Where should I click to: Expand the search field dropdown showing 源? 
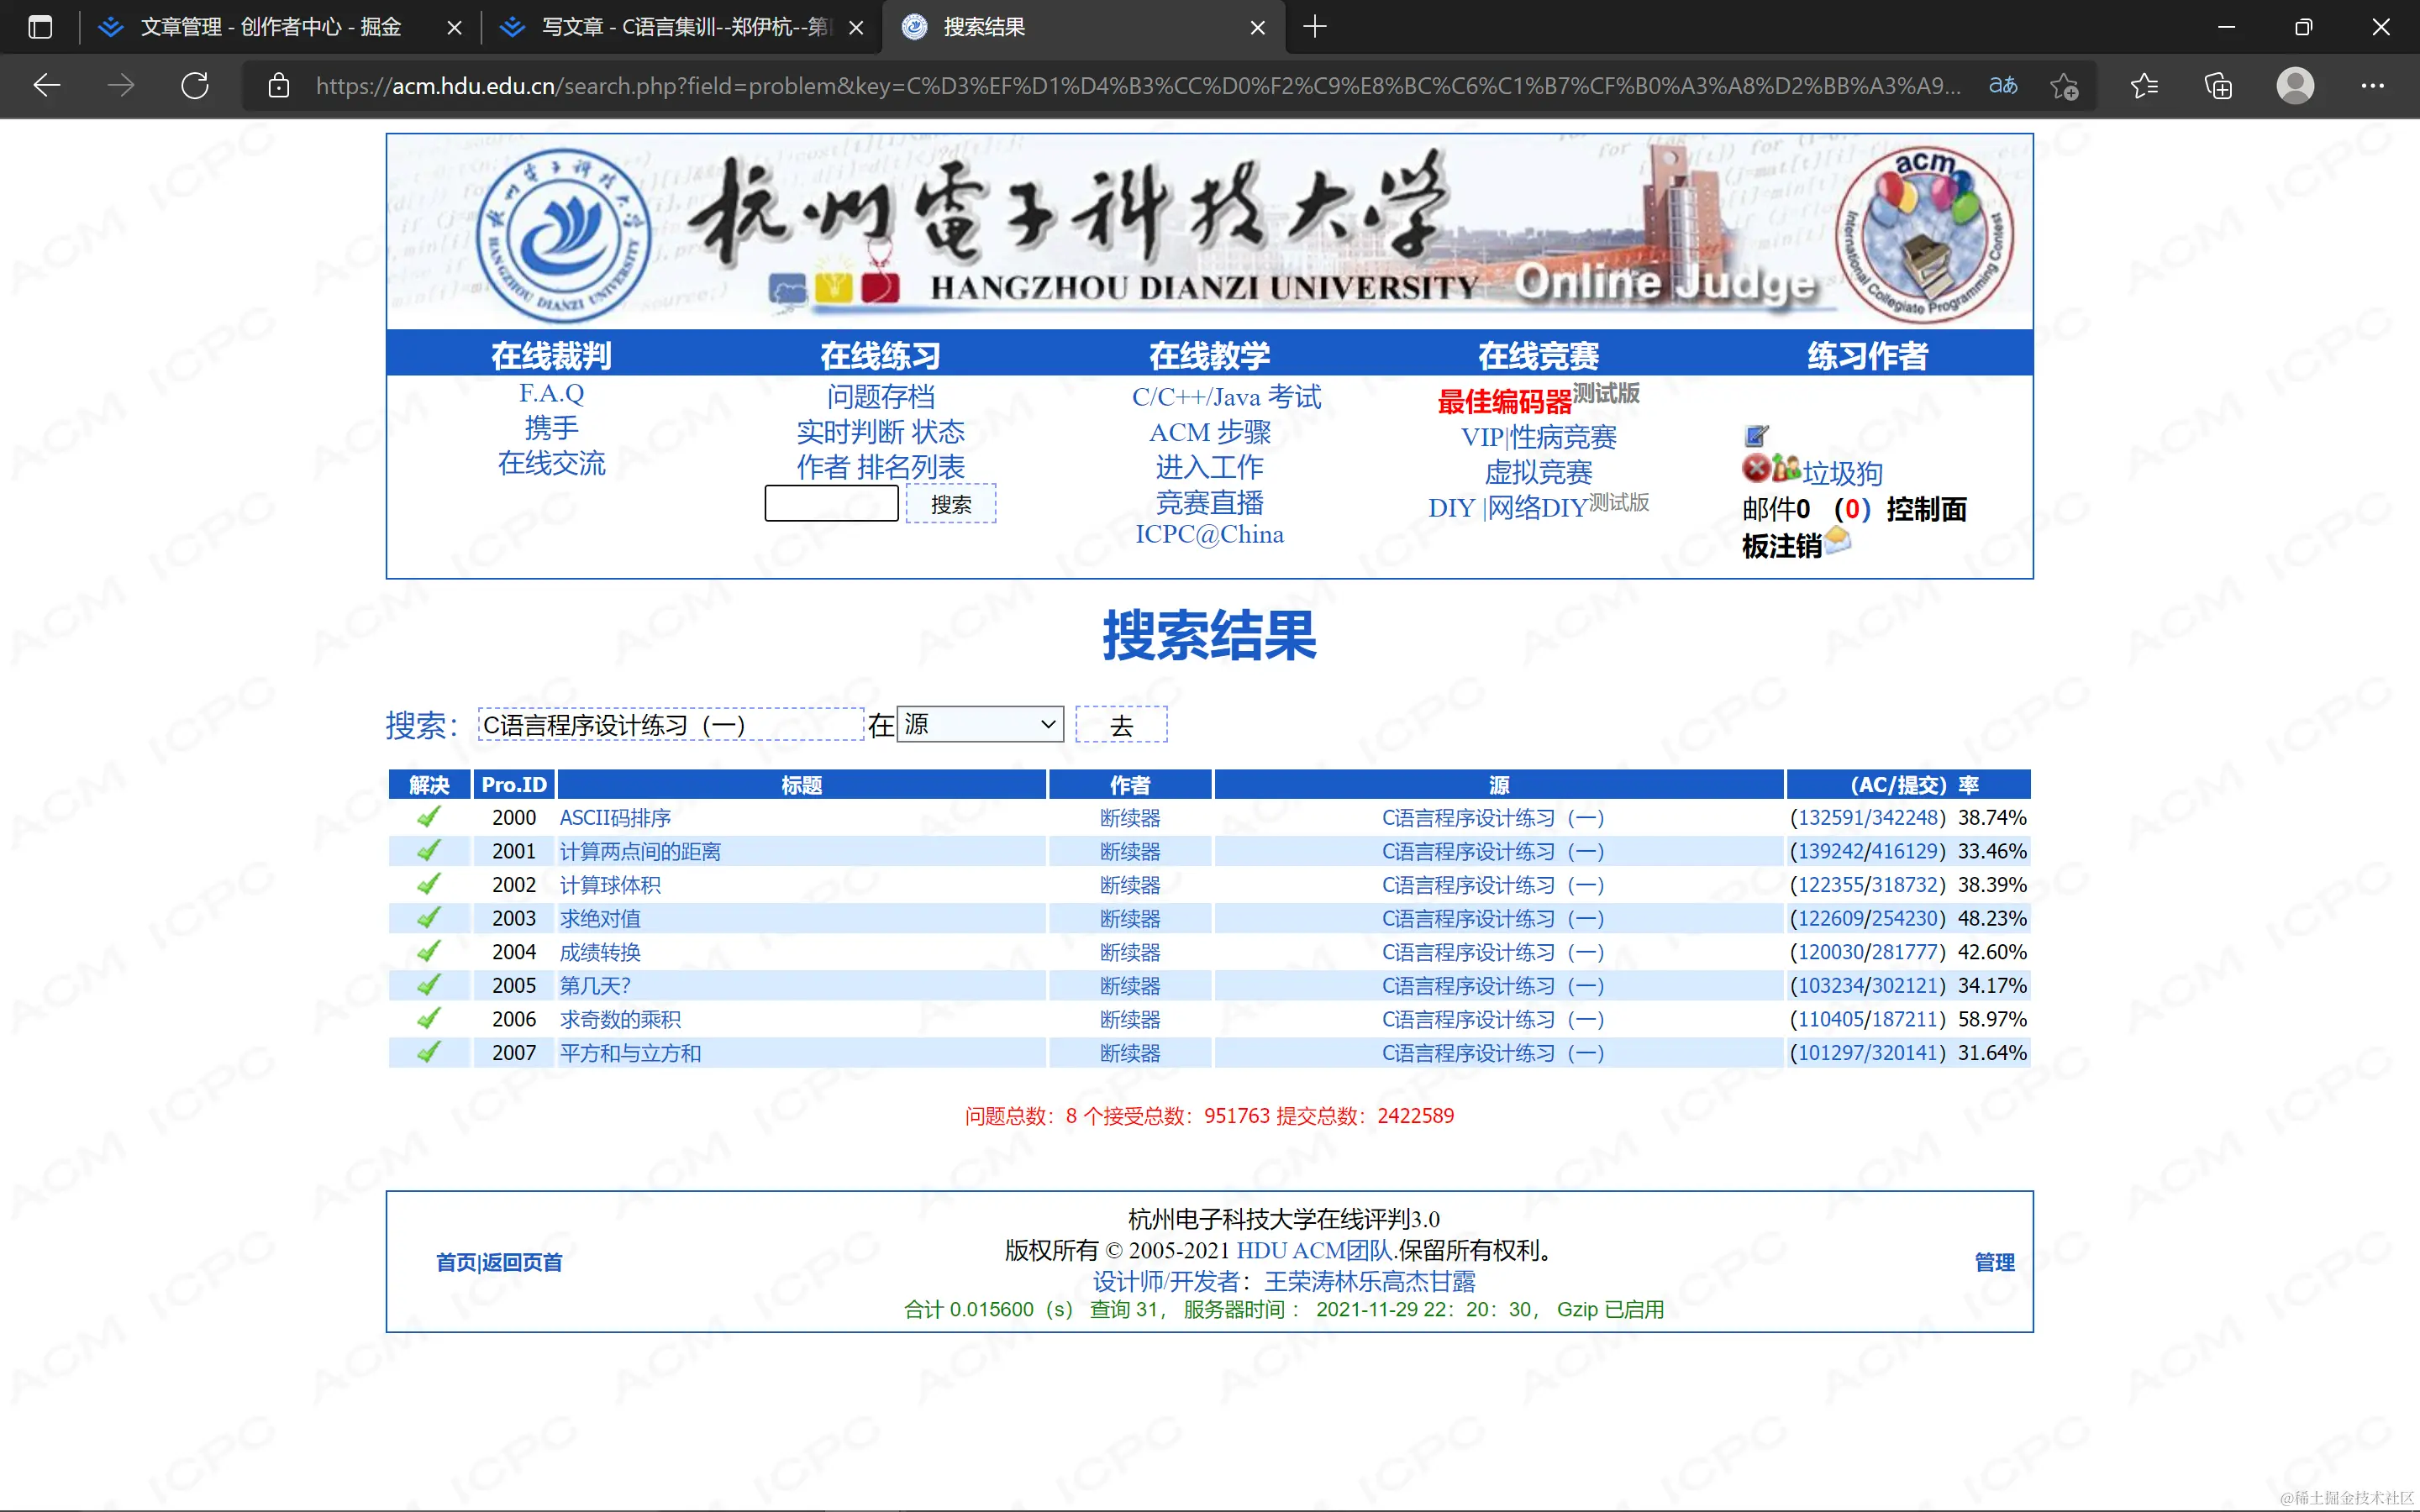(x=980, y=724)
